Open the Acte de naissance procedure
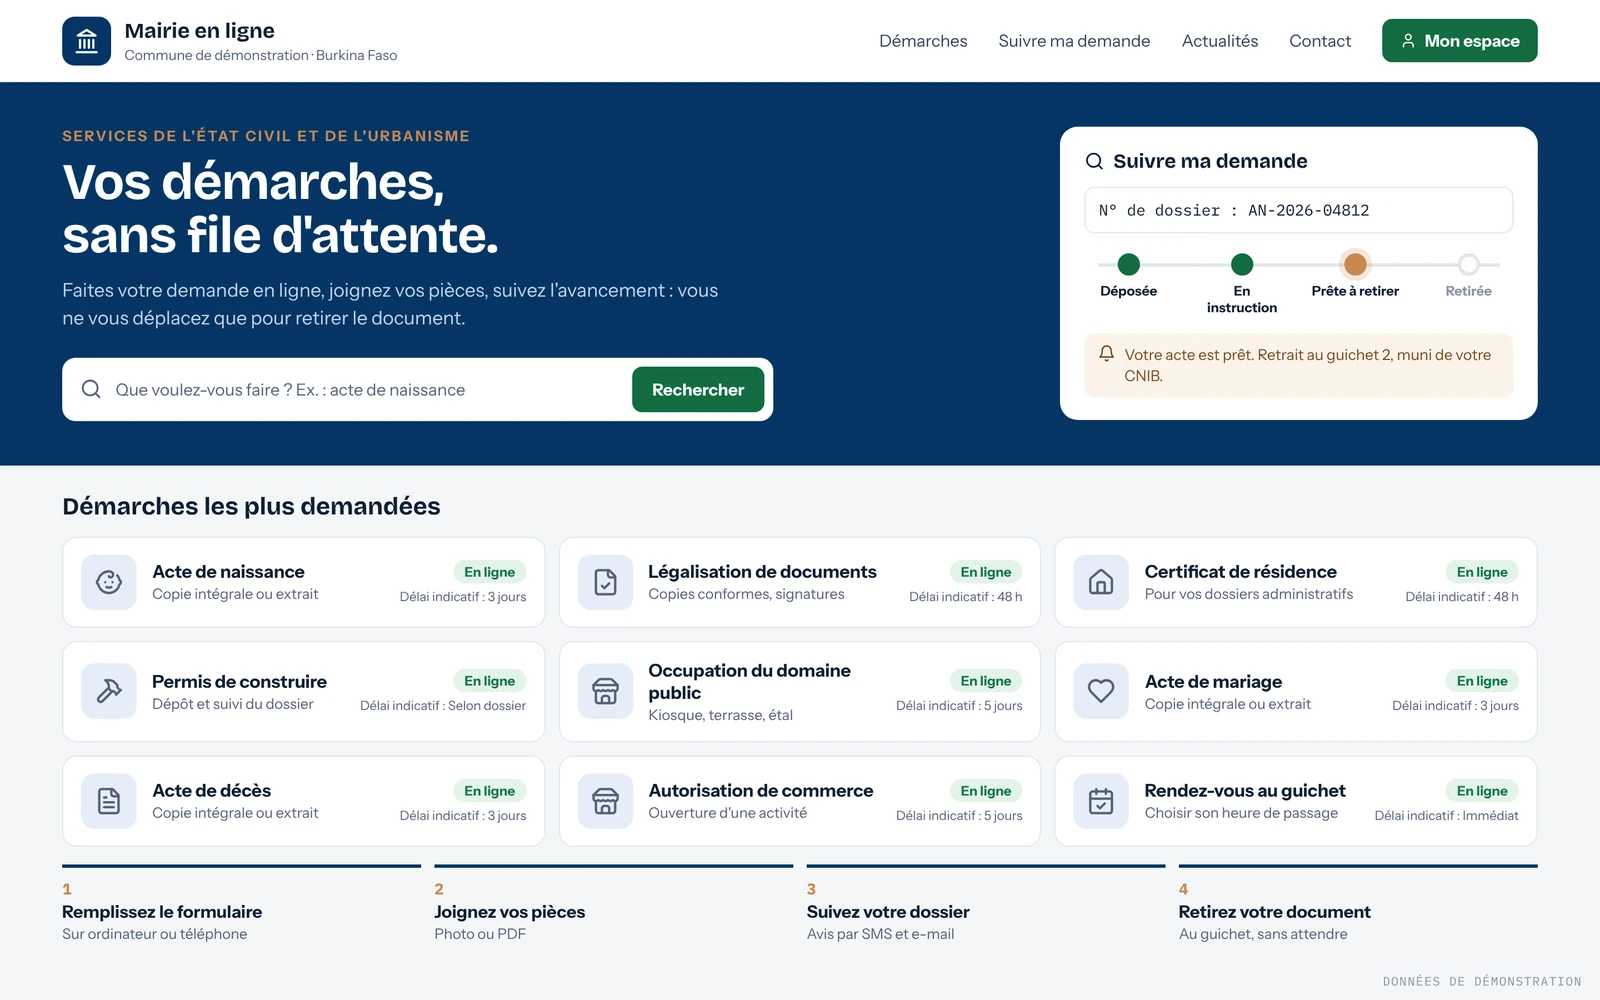This screenshot has width=1600, height=1000. [304, 582]
